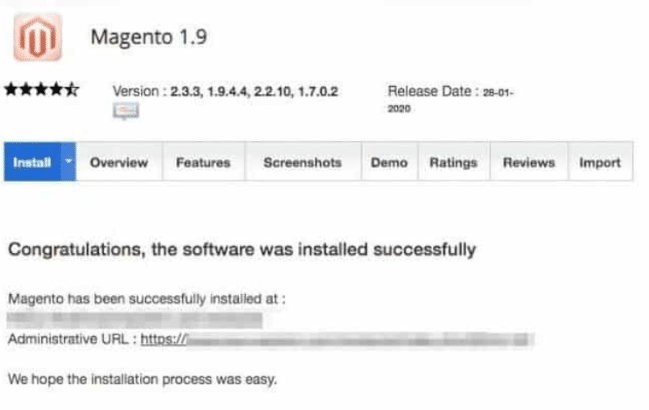Click the Release Date value
649x410 pixels.
tap(451, 100)
